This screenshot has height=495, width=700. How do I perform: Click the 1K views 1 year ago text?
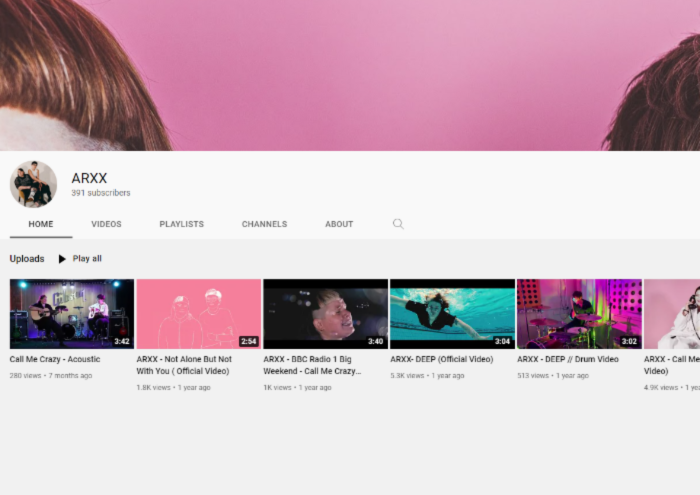point(297,387)
